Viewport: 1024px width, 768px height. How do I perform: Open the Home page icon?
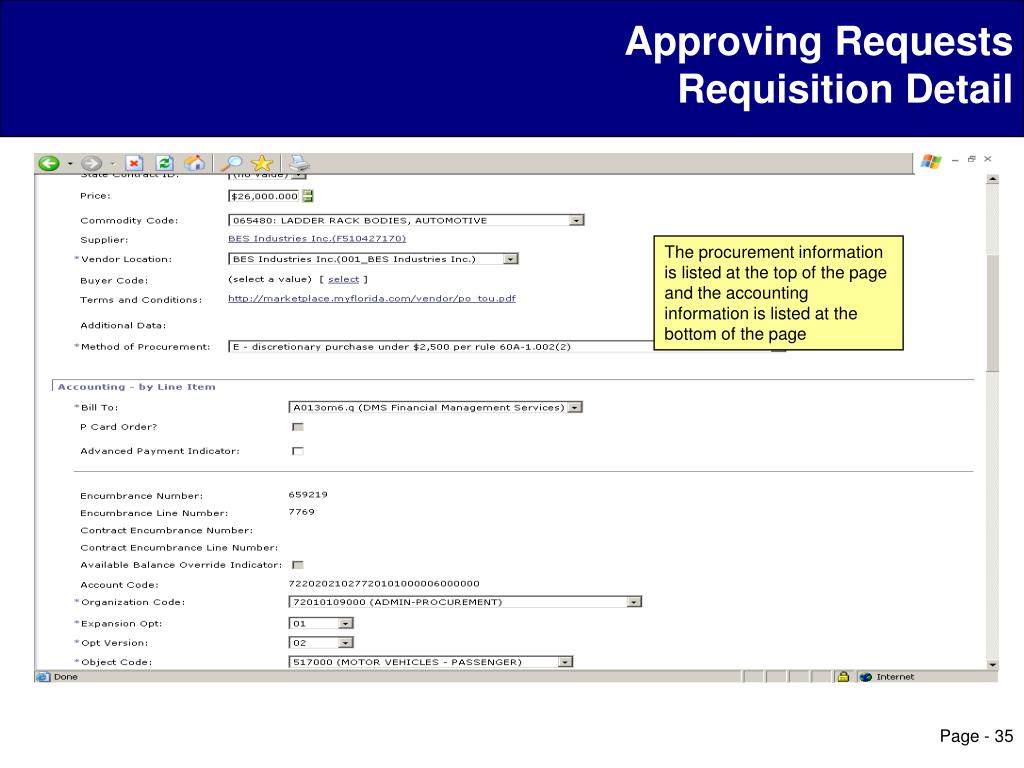click(x=195, y=163)
